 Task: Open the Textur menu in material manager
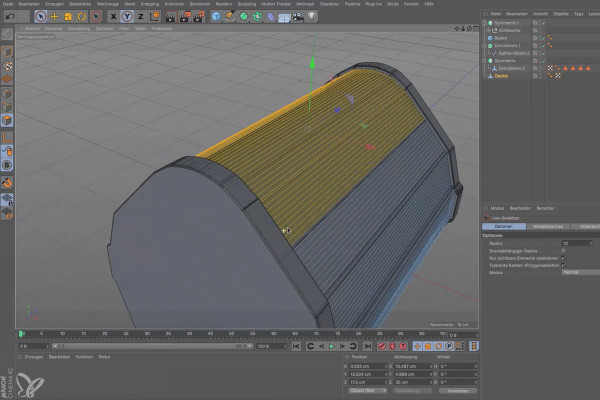click(x=104, y=357)
